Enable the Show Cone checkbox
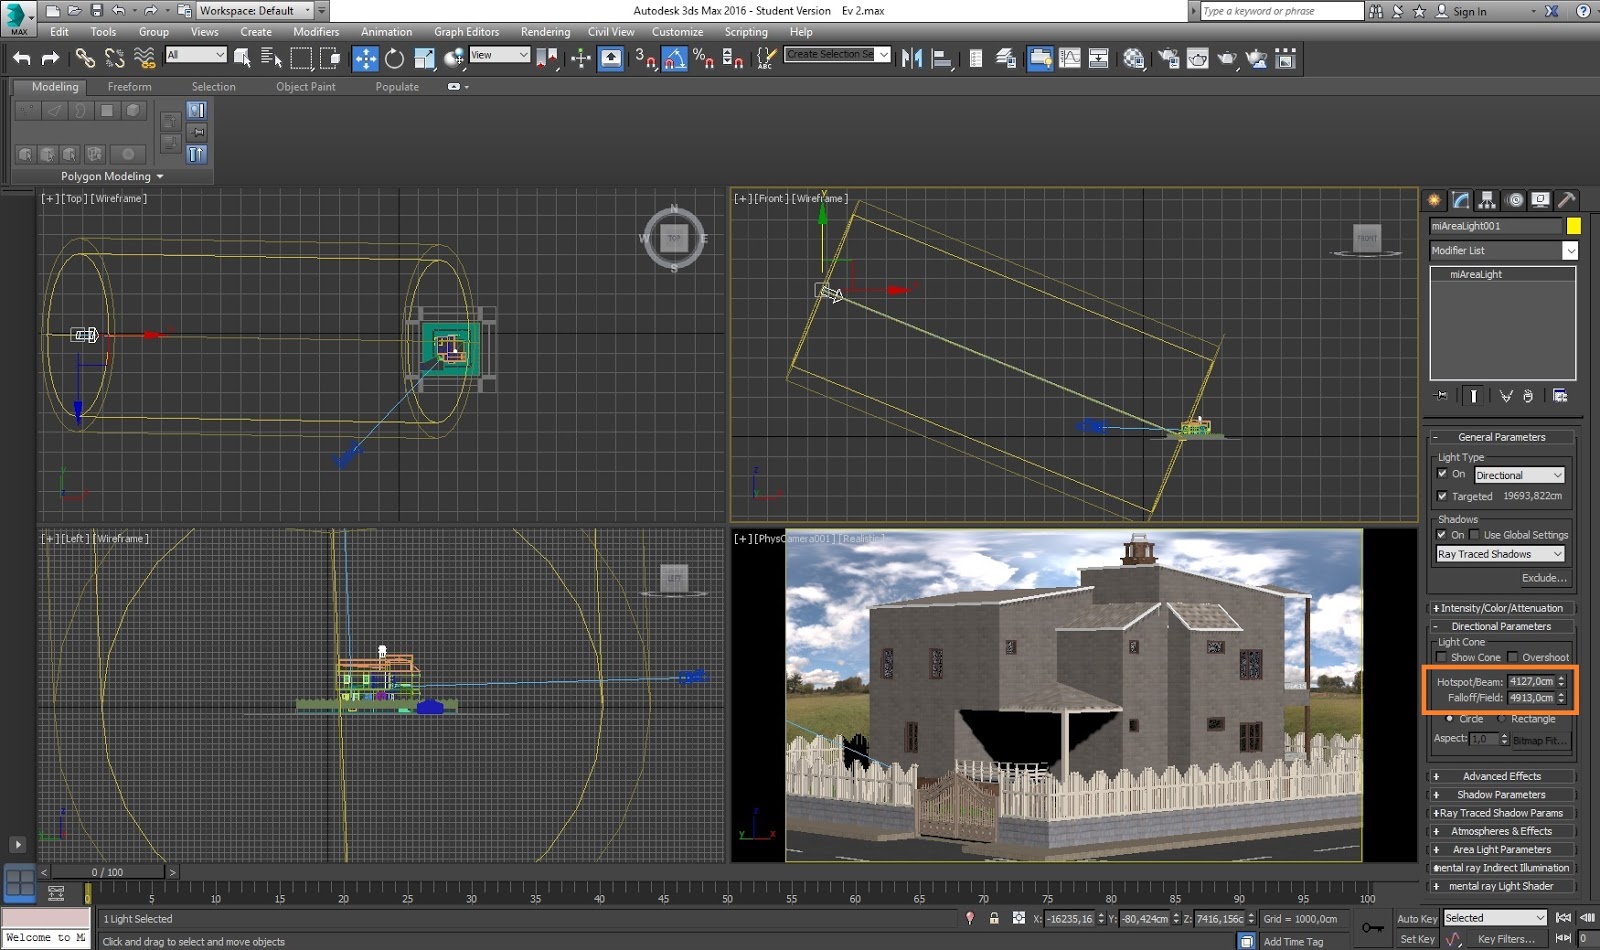Image resolution: width=1600 pixels, height=950 pixels. [x=1442, y=657]
